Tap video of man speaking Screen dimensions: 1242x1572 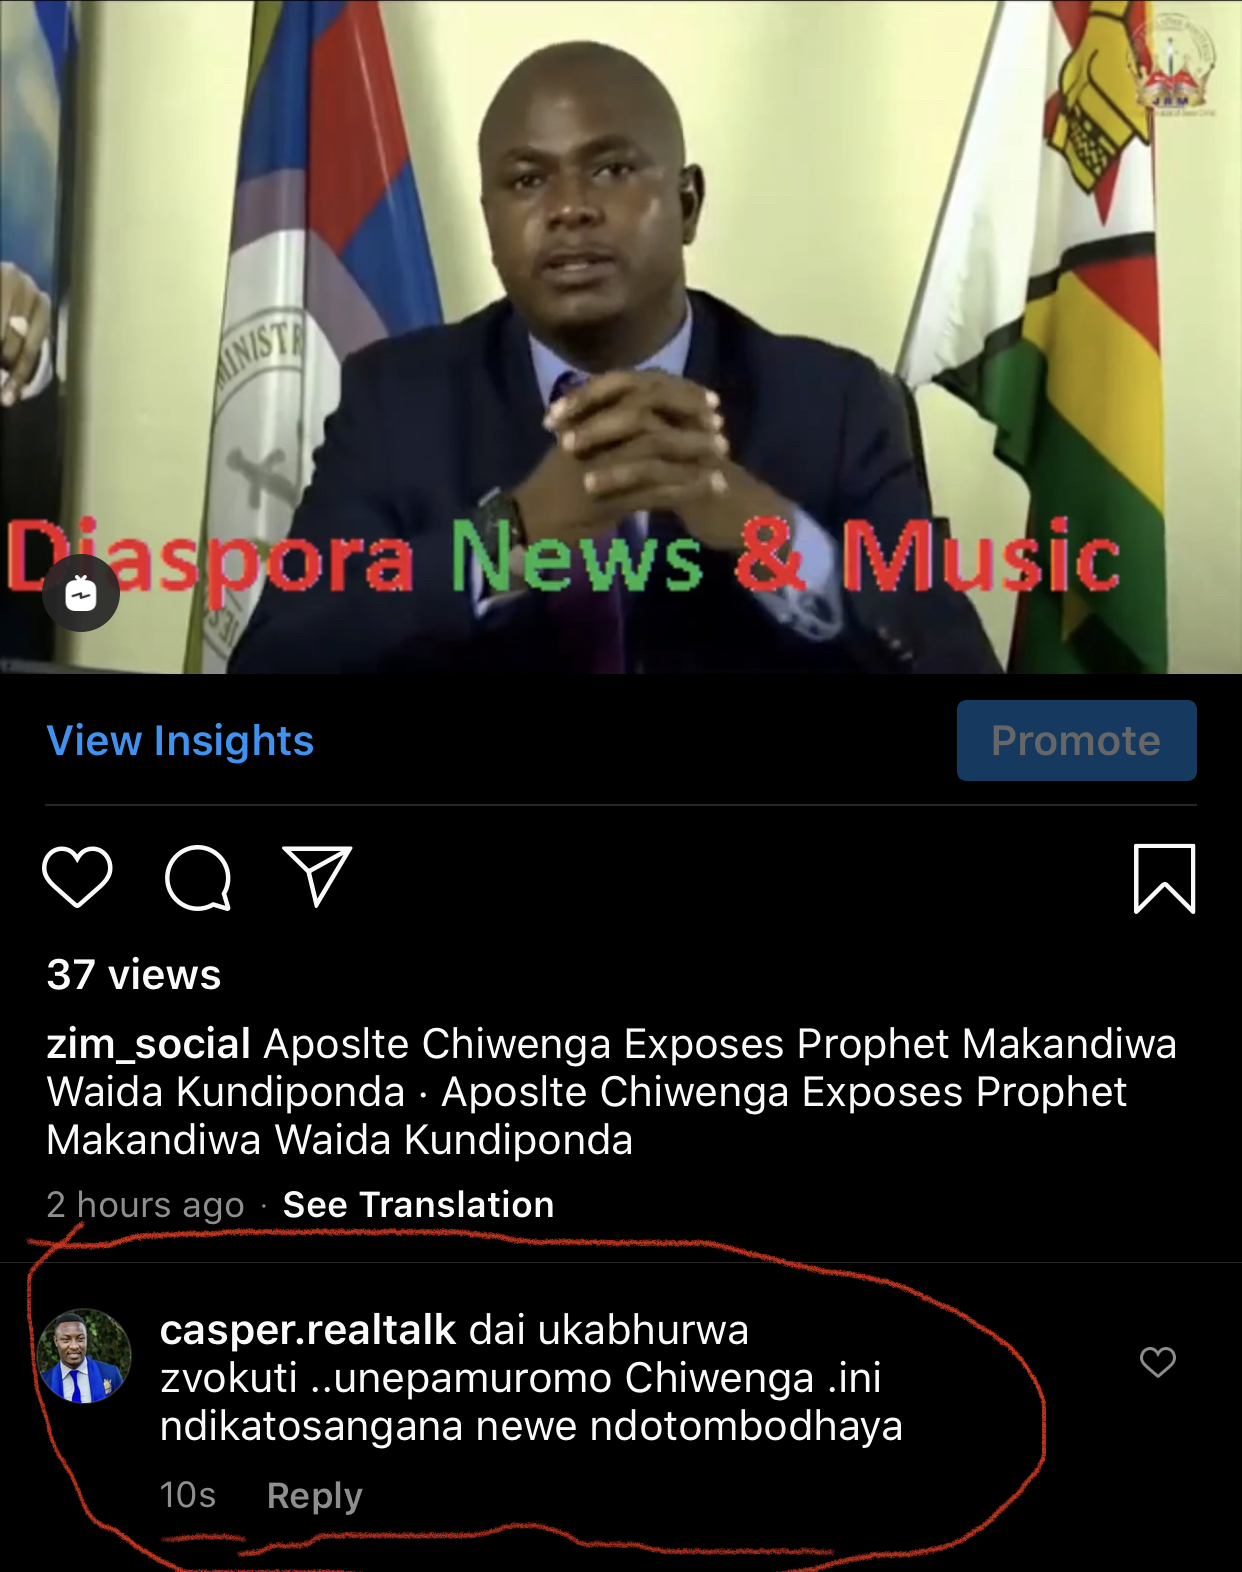[621, 336]
